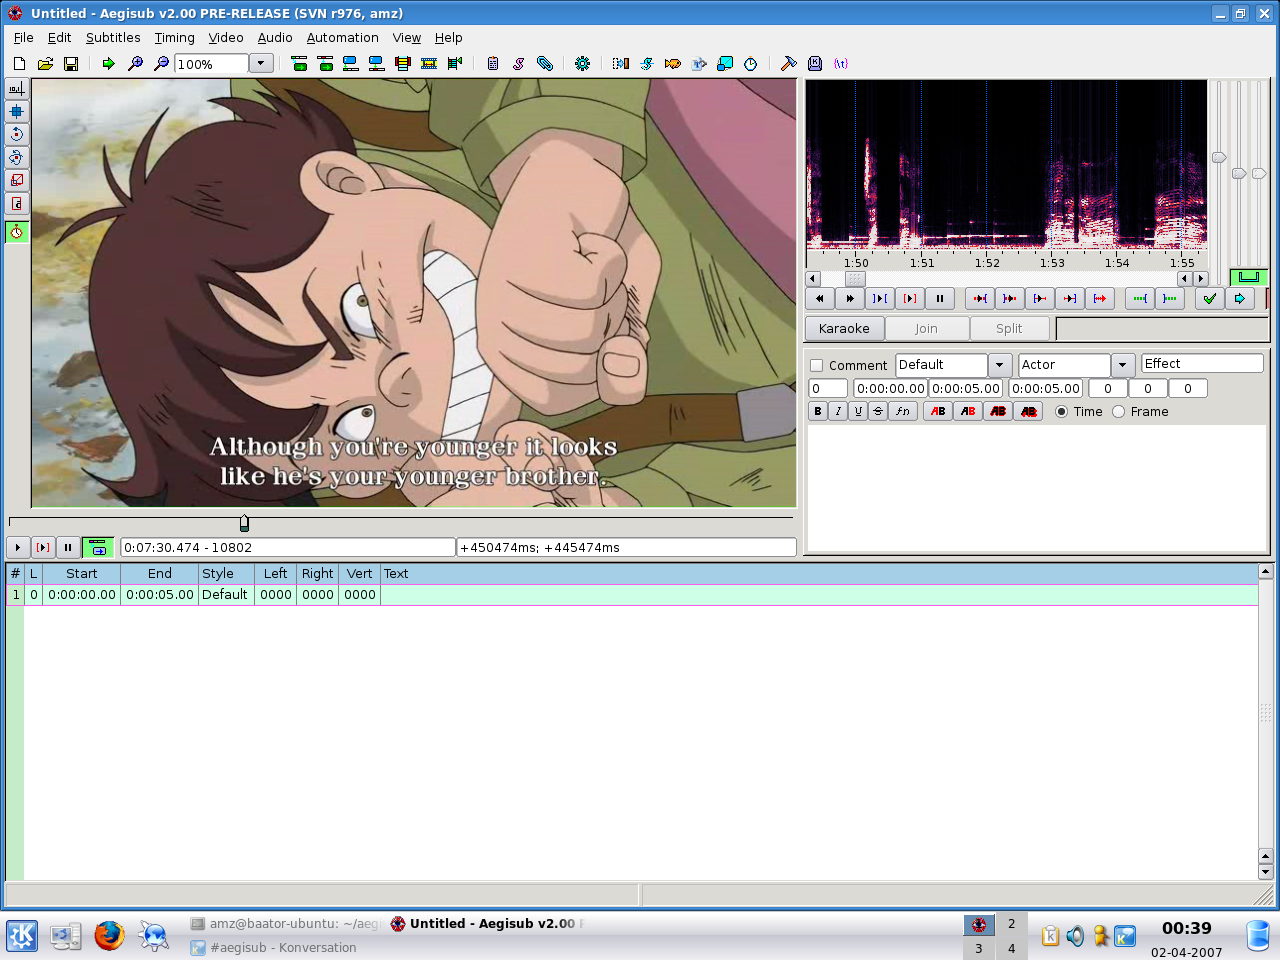Pick primary color with first AB button
Screen dimensions: 1280x960
pos(938,411)
